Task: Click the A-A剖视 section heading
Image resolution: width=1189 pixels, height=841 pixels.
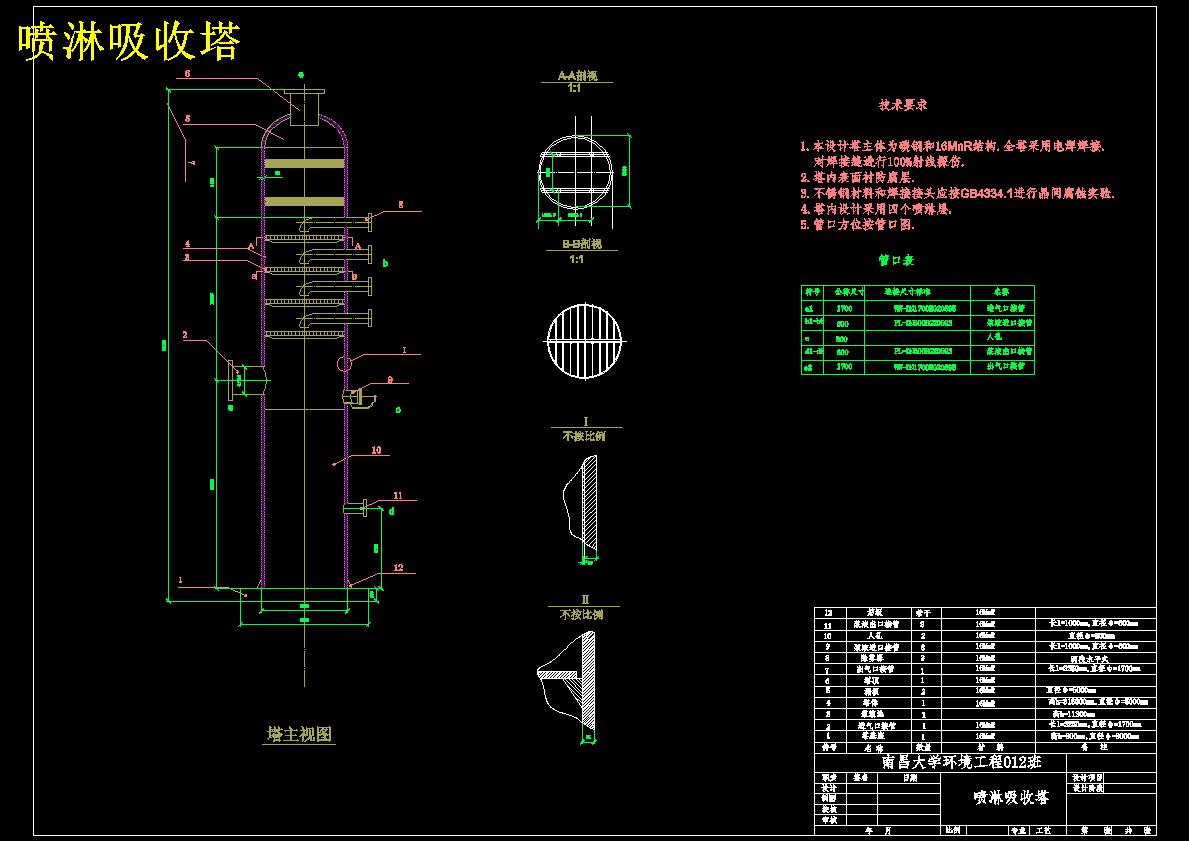Action: [578, 76]
